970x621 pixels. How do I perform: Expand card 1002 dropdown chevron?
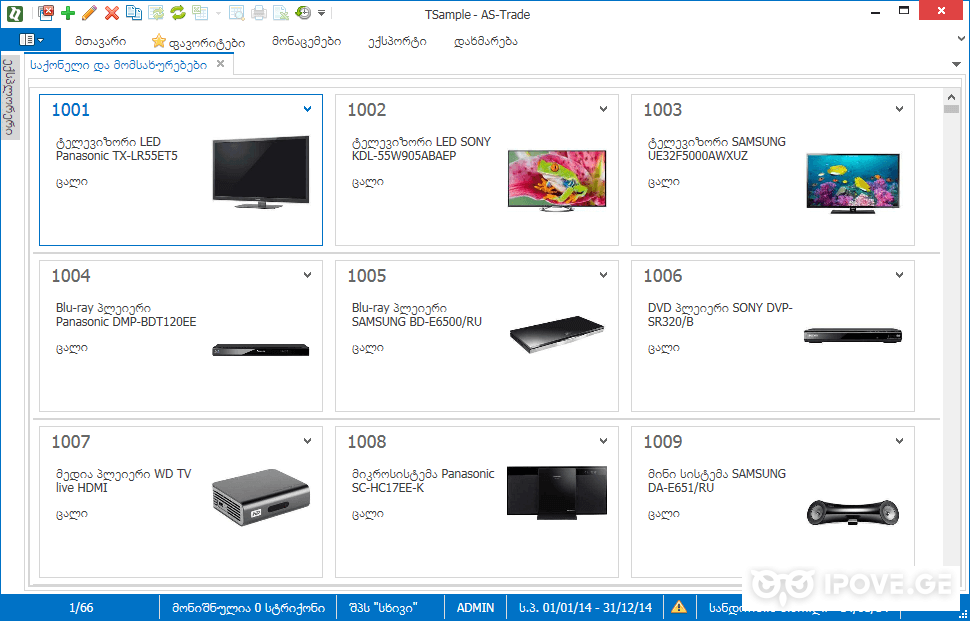pyautogui.click(x=603, y=109)
